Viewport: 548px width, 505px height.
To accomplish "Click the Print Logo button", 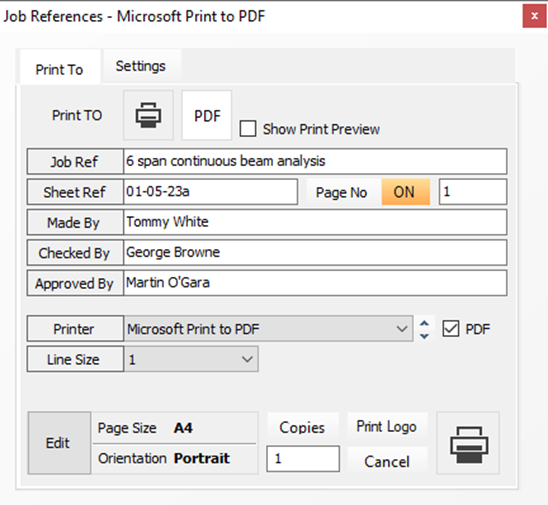I will (387, 426).
